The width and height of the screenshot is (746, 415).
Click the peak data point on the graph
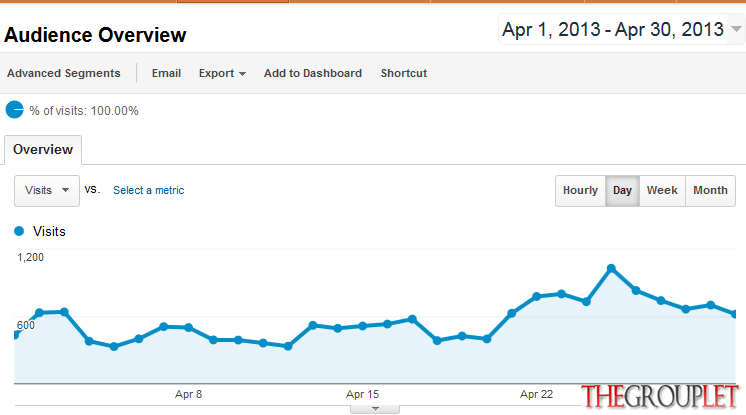click(x=611, y=268)
